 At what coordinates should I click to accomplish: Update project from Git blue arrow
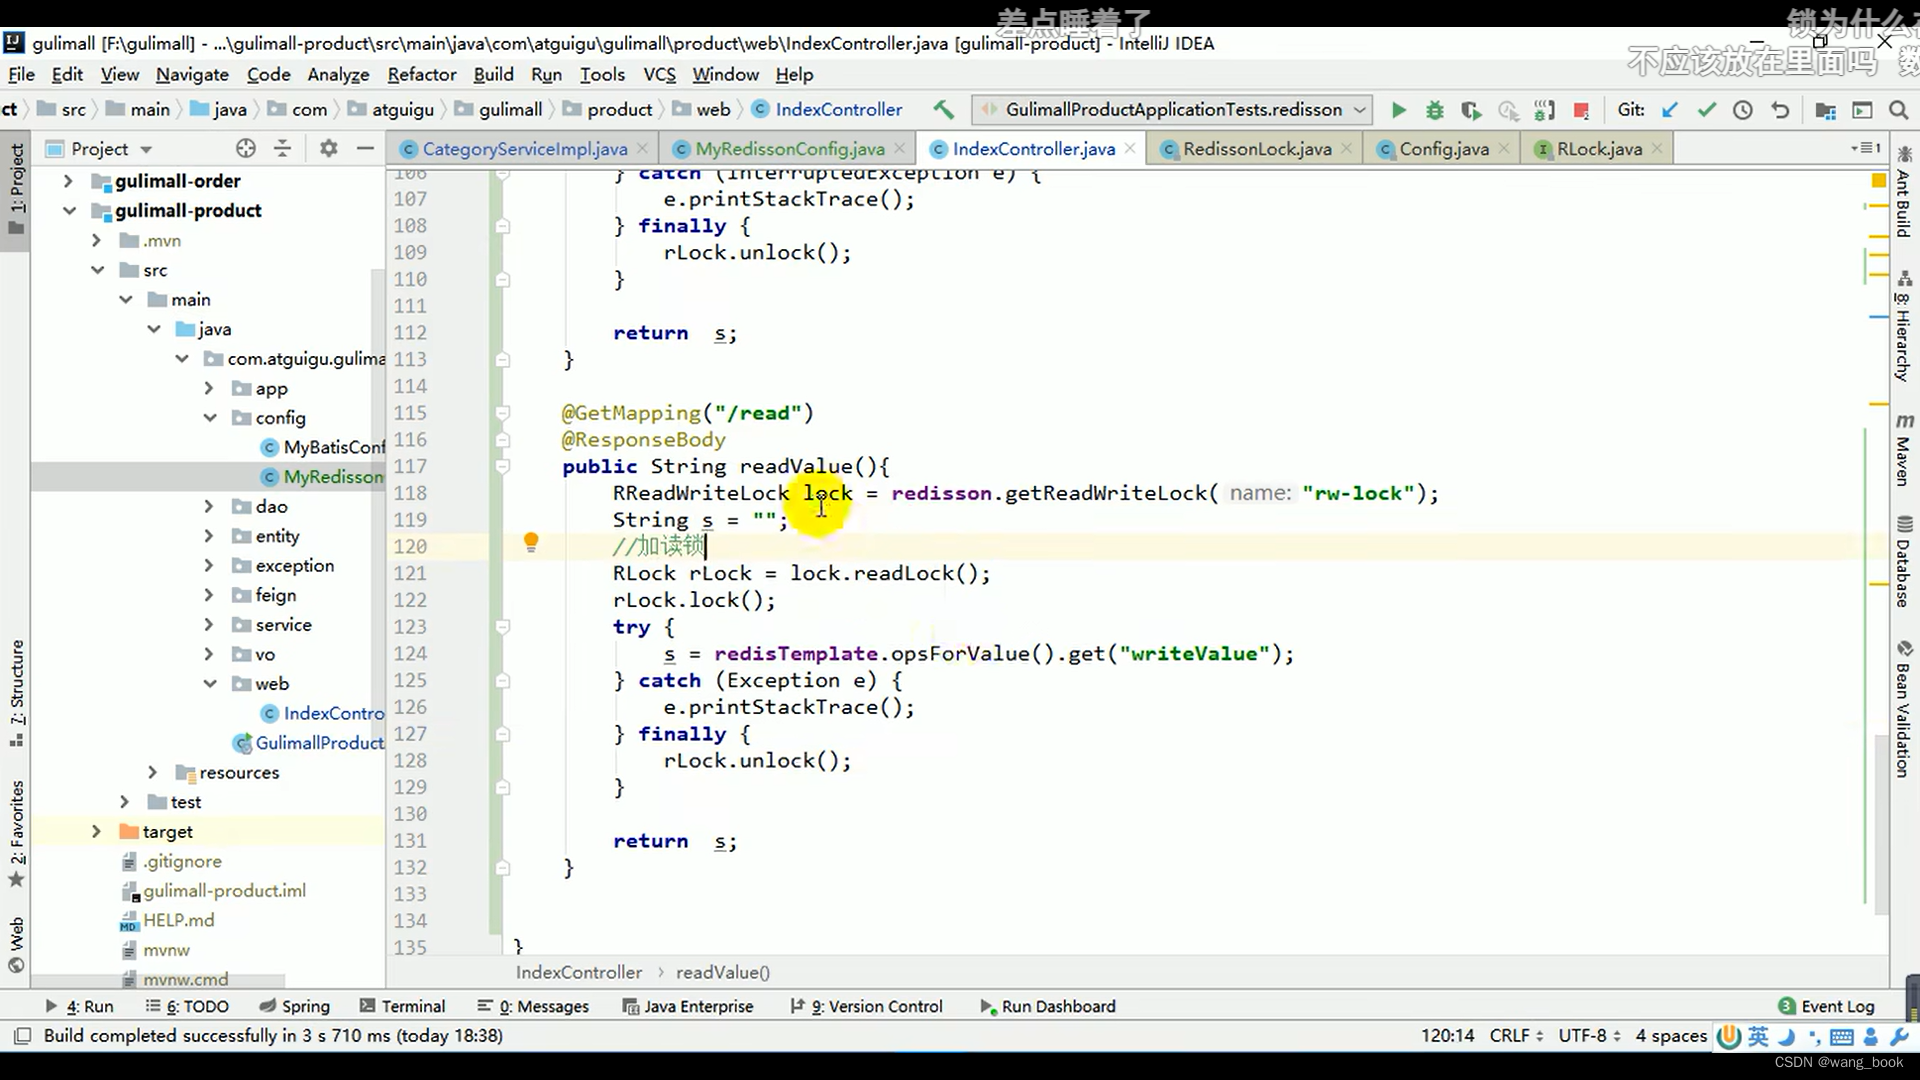pos(1669,110)
